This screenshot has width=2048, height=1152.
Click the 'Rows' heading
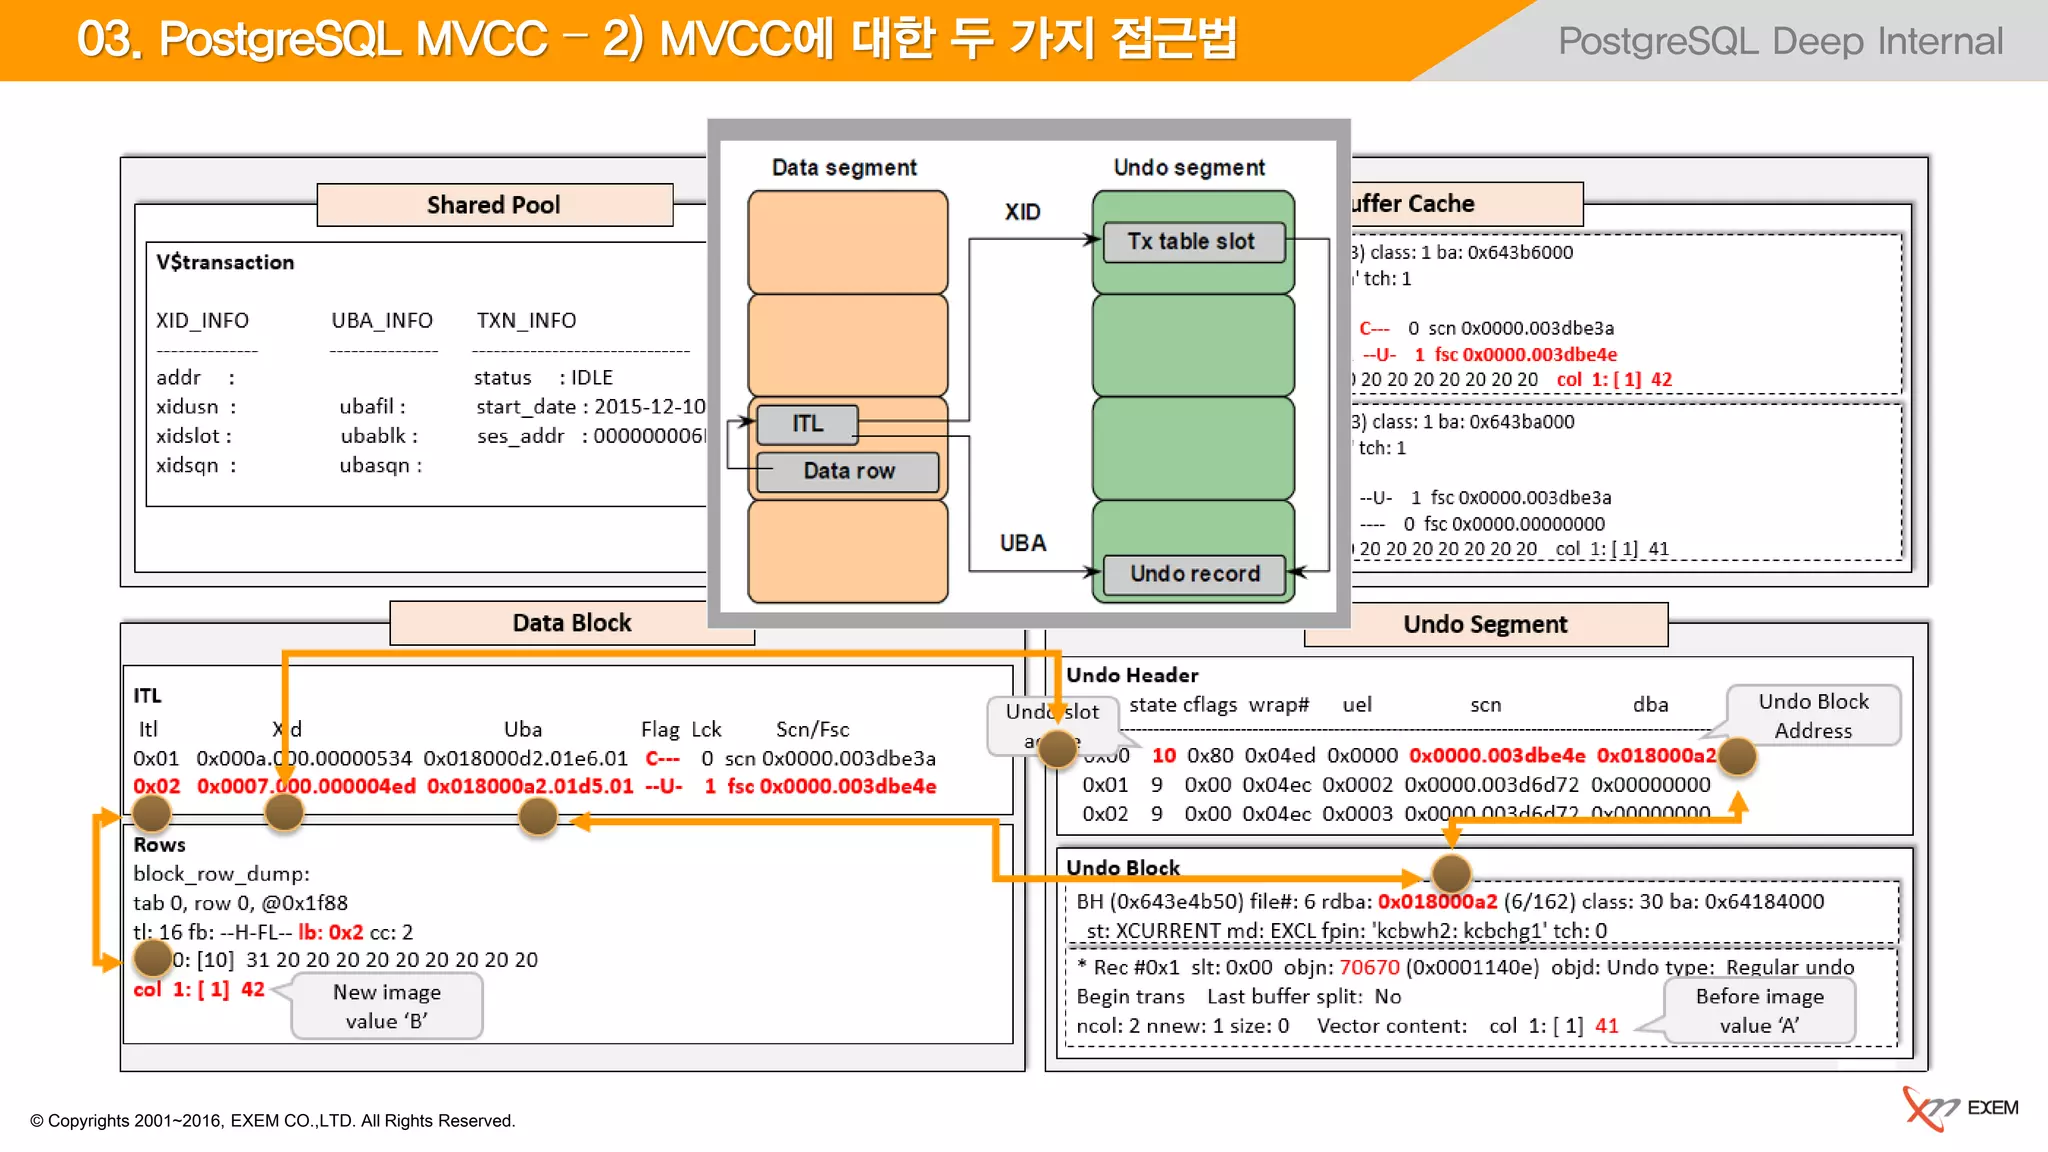coord(159,844)
